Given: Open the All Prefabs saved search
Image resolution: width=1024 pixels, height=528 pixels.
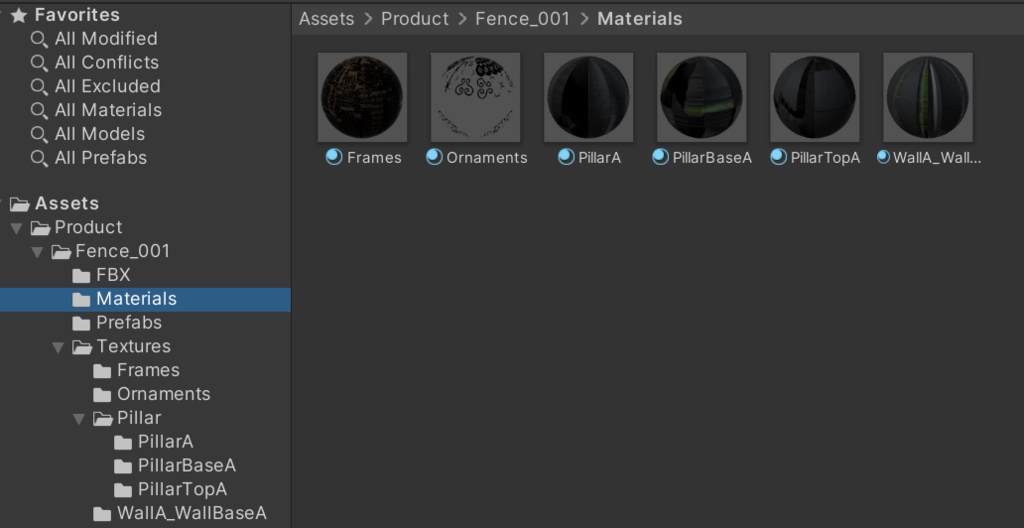Looking at the screenshot, I should [x=100, y=158].
